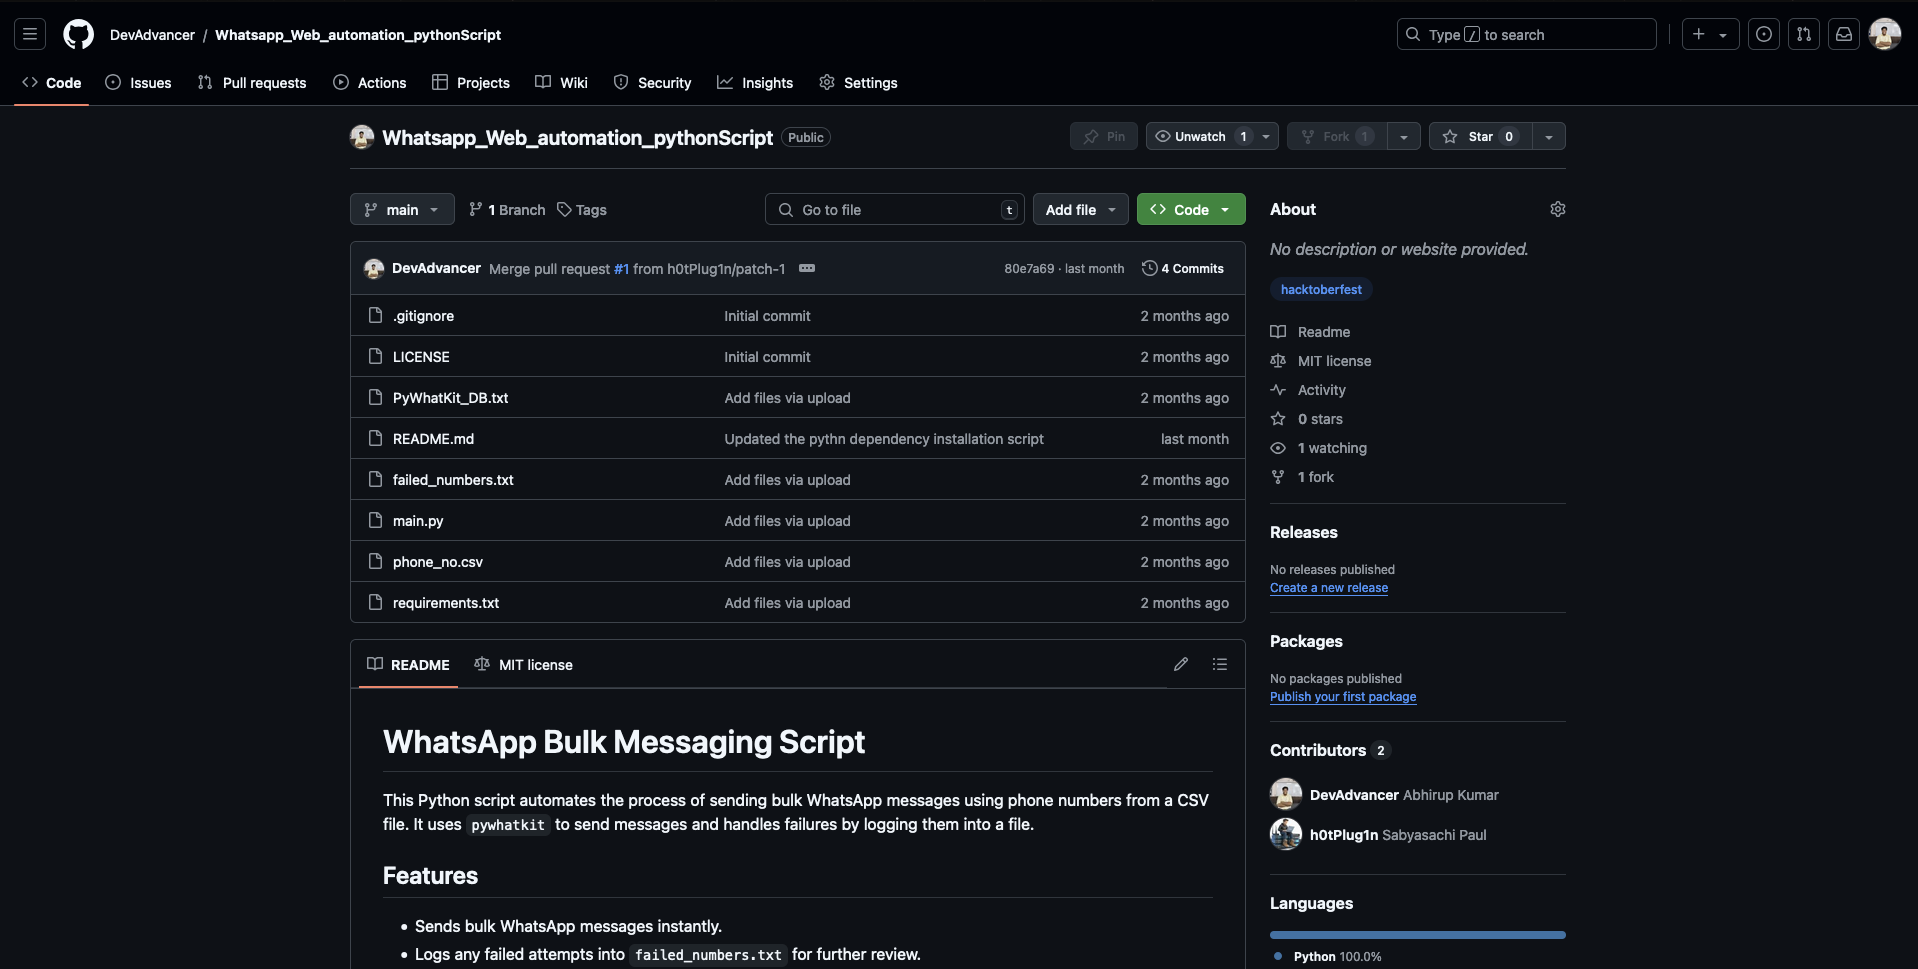
Task: Open the Projects tab
Action: [471, 82]
